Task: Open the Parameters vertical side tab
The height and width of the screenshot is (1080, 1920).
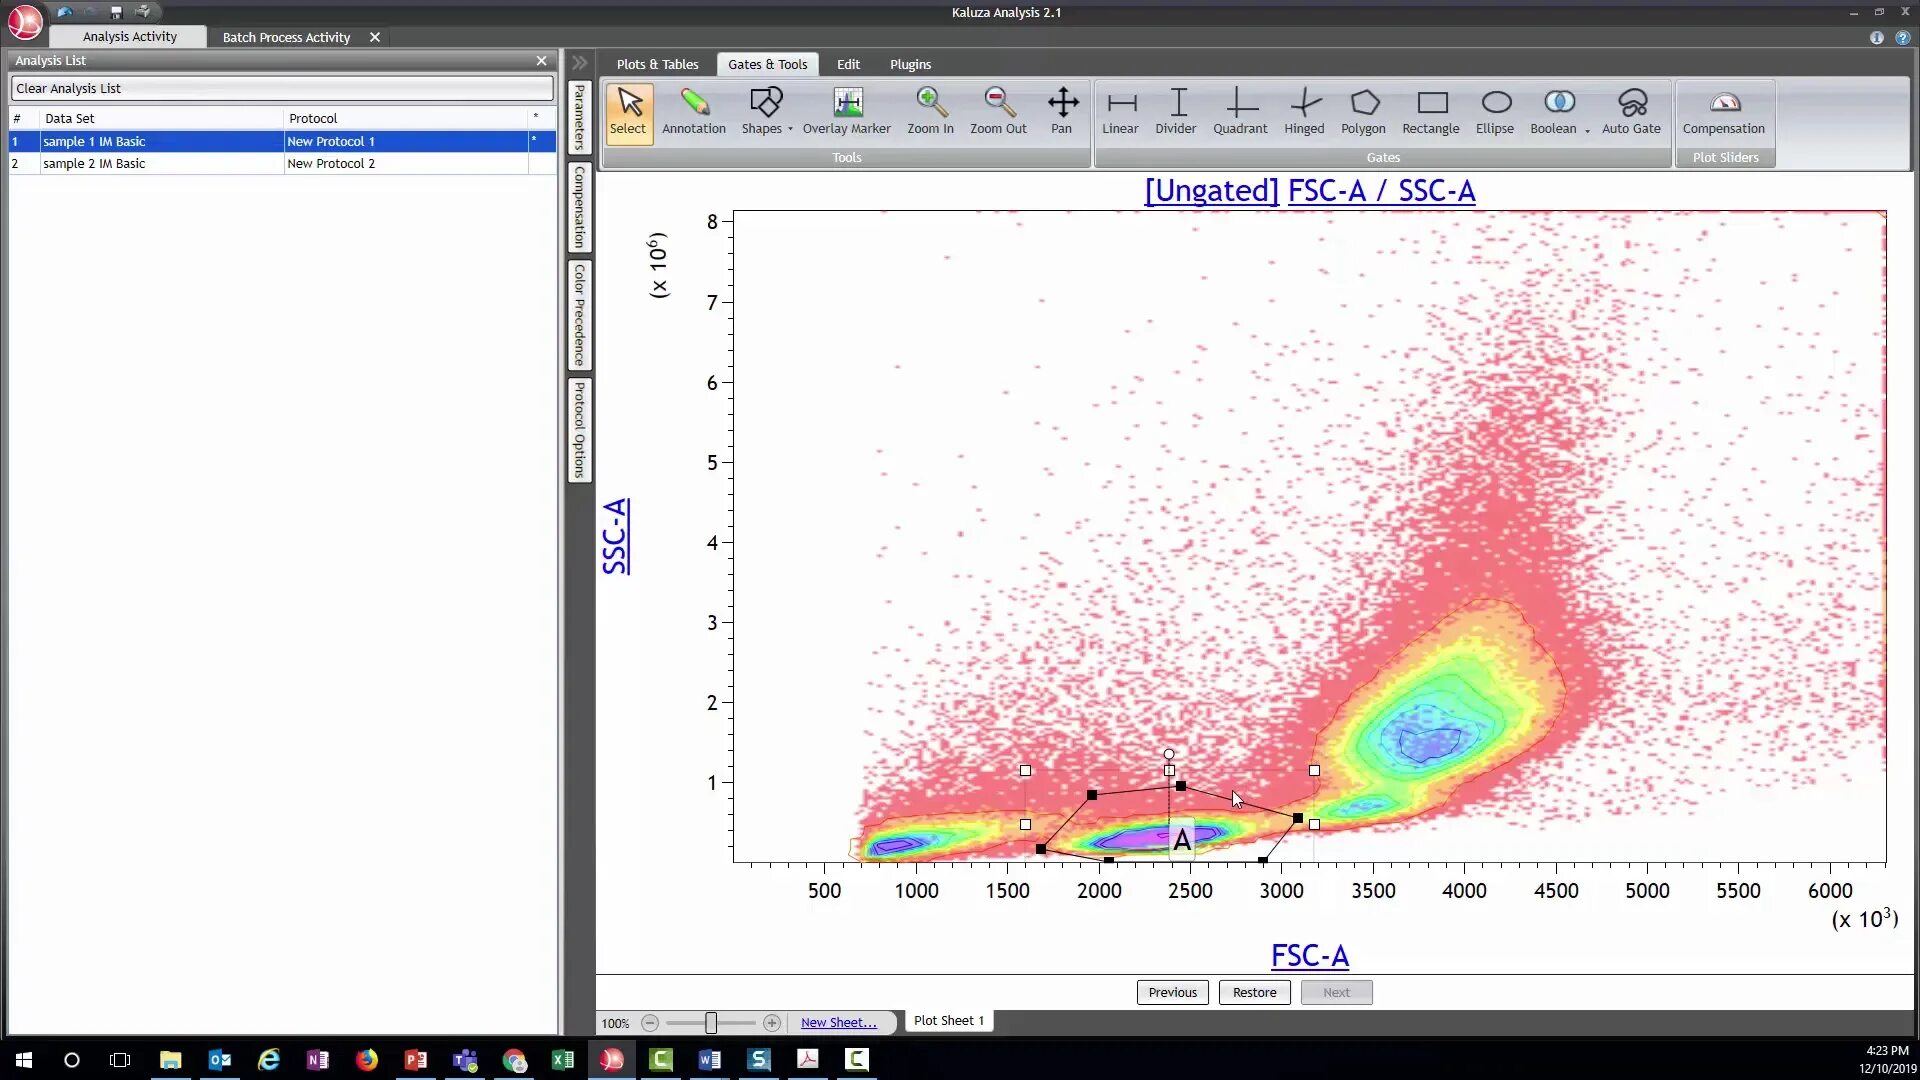Action: [579, 117]
